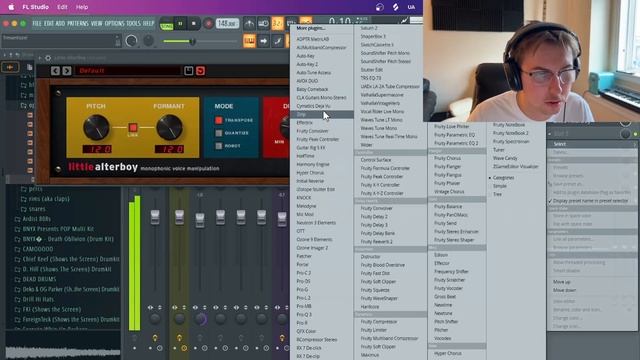The width and height of the screenshot is (640, 360).
Task: Click the 3:2 step countdown icon
Action: (x=278, y=24)
